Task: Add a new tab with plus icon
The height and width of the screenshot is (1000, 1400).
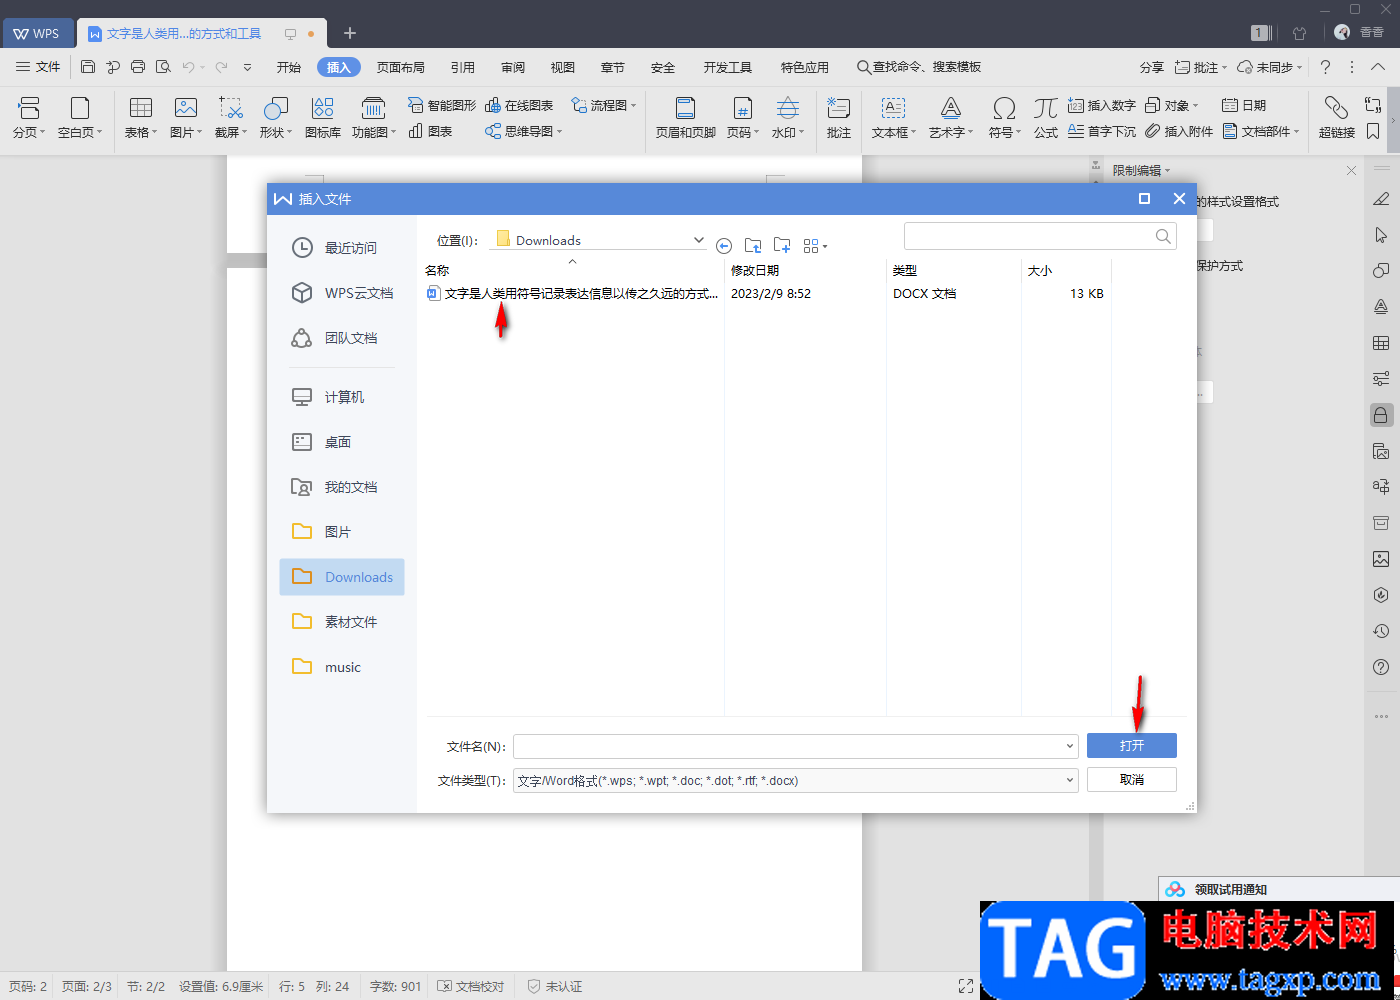Action: 350,33
